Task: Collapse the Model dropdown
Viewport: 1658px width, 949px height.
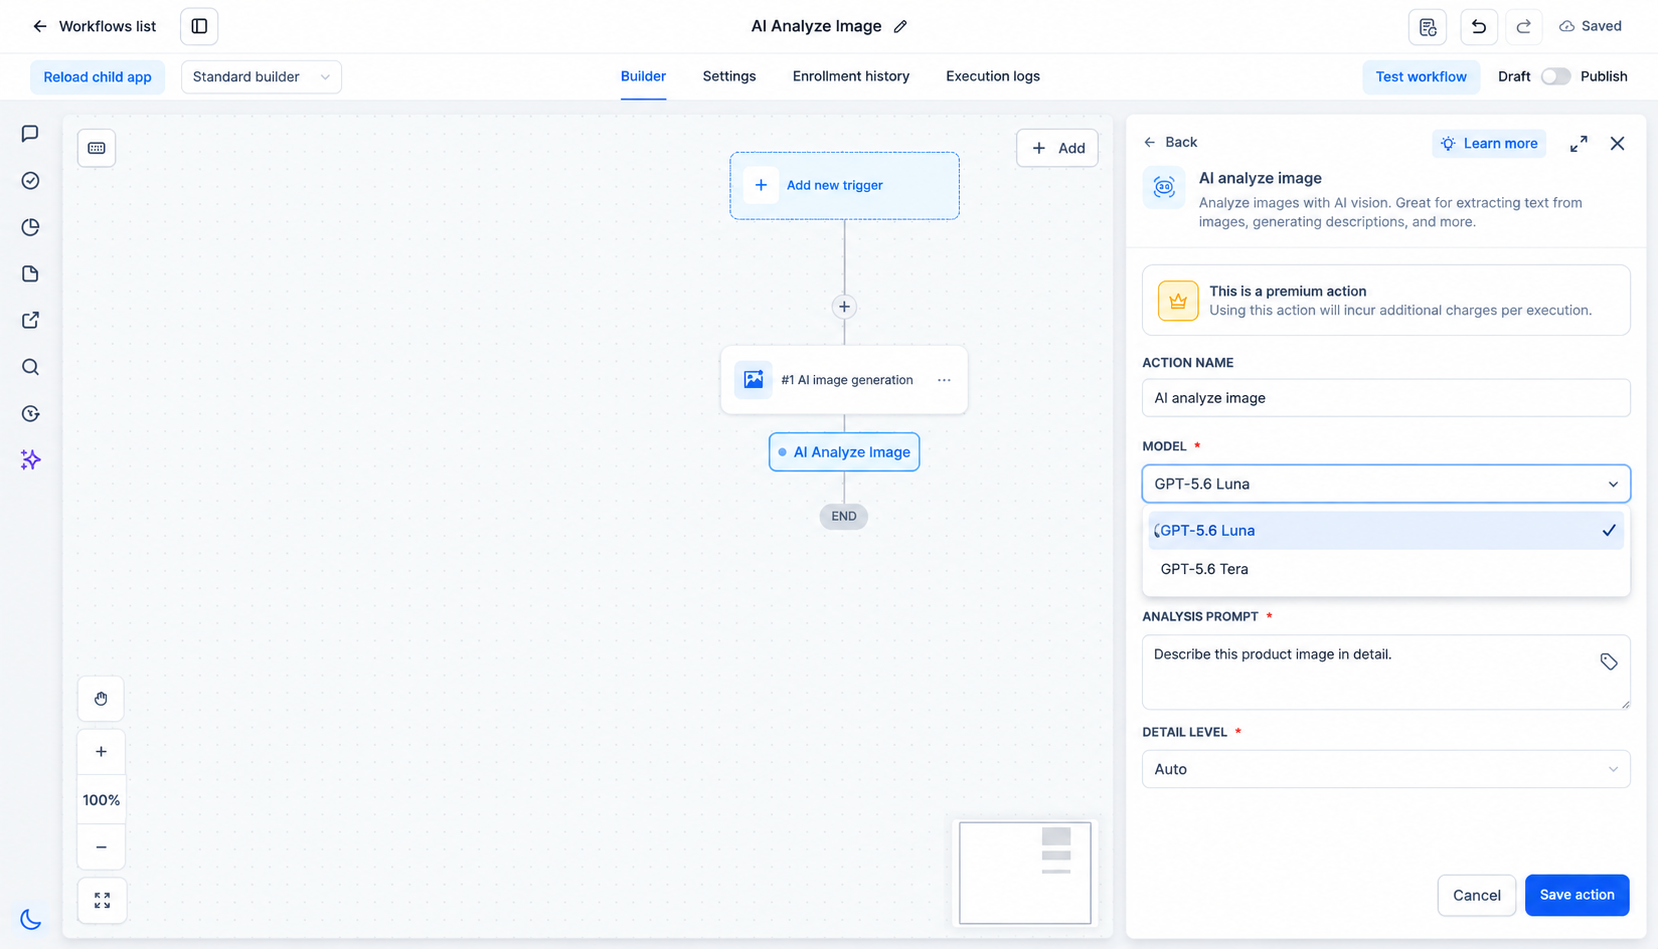Action: 1386,484
